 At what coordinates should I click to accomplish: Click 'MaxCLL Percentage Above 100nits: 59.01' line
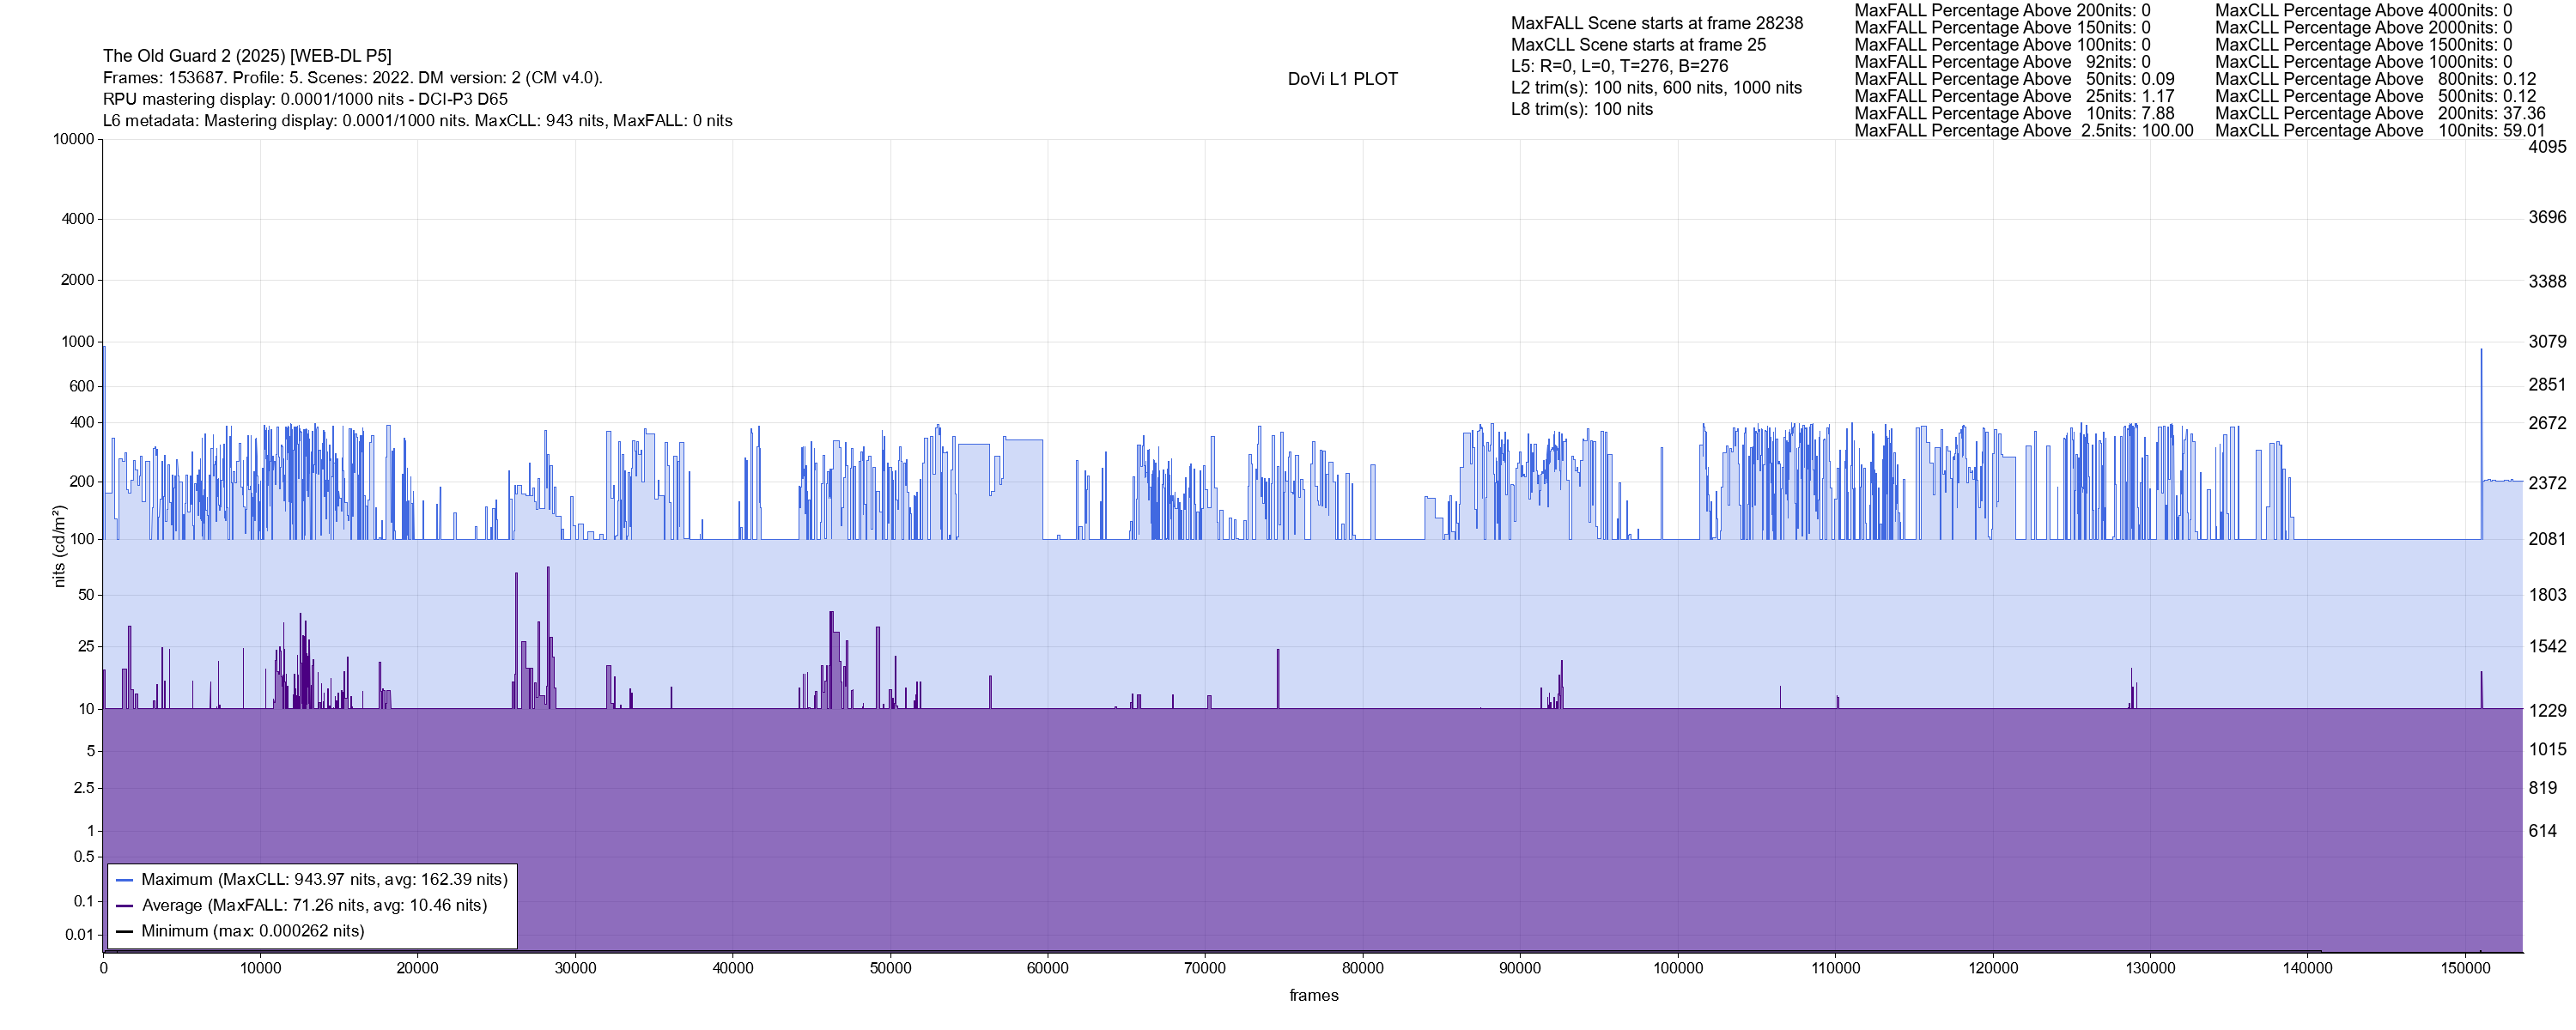[2379, 131]
